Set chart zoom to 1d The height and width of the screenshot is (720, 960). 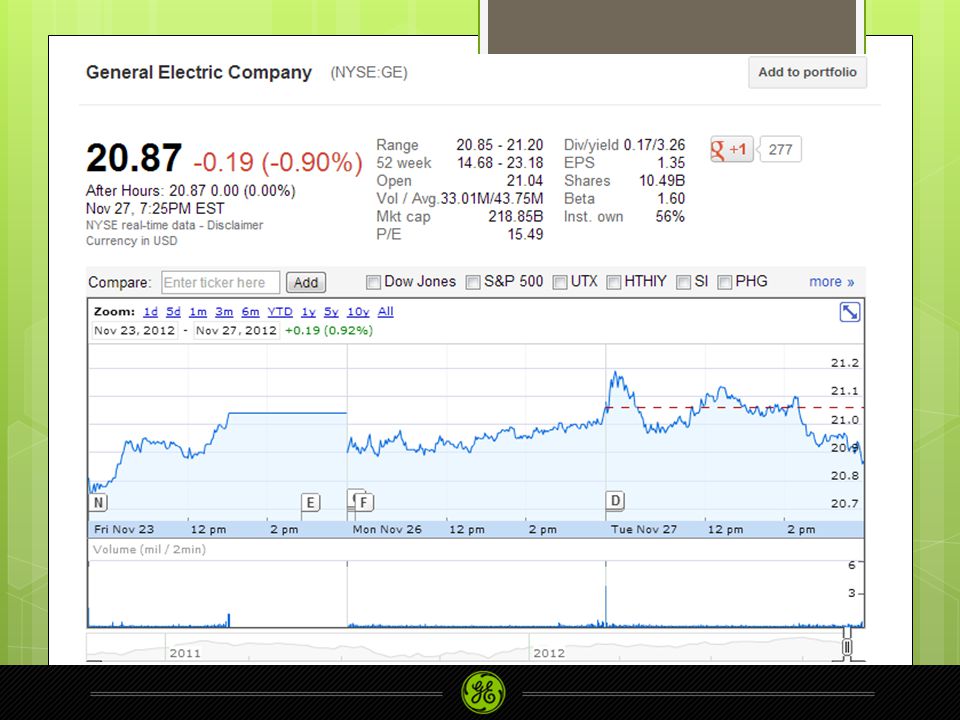tap(151, 312)
